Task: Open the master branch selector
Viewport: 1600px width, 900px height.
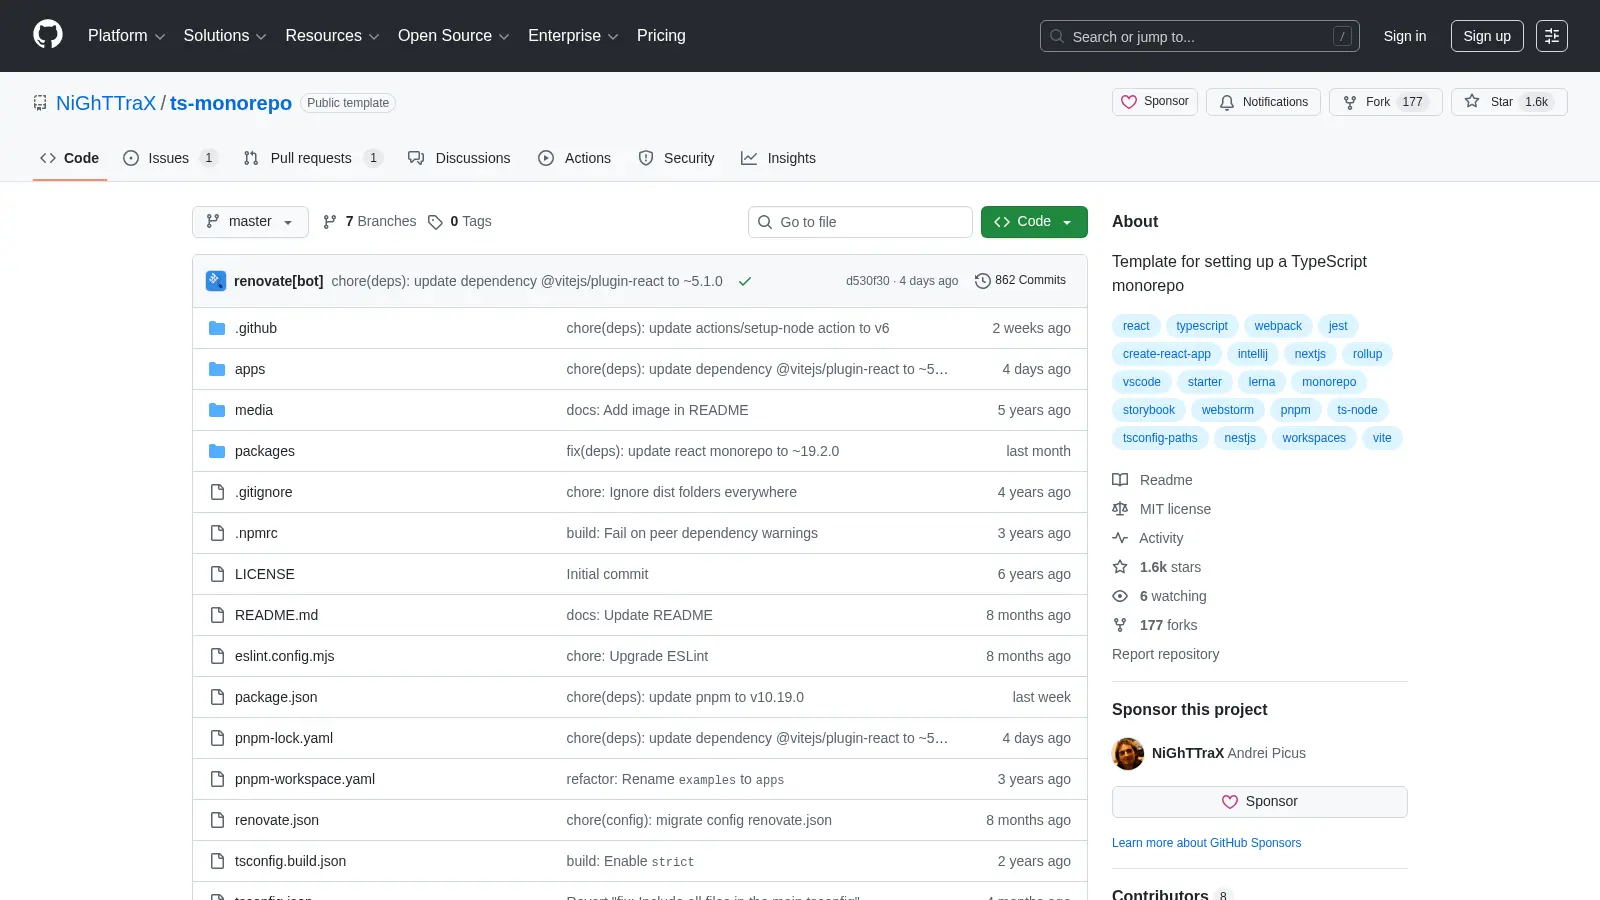Action: click(250, 222)
